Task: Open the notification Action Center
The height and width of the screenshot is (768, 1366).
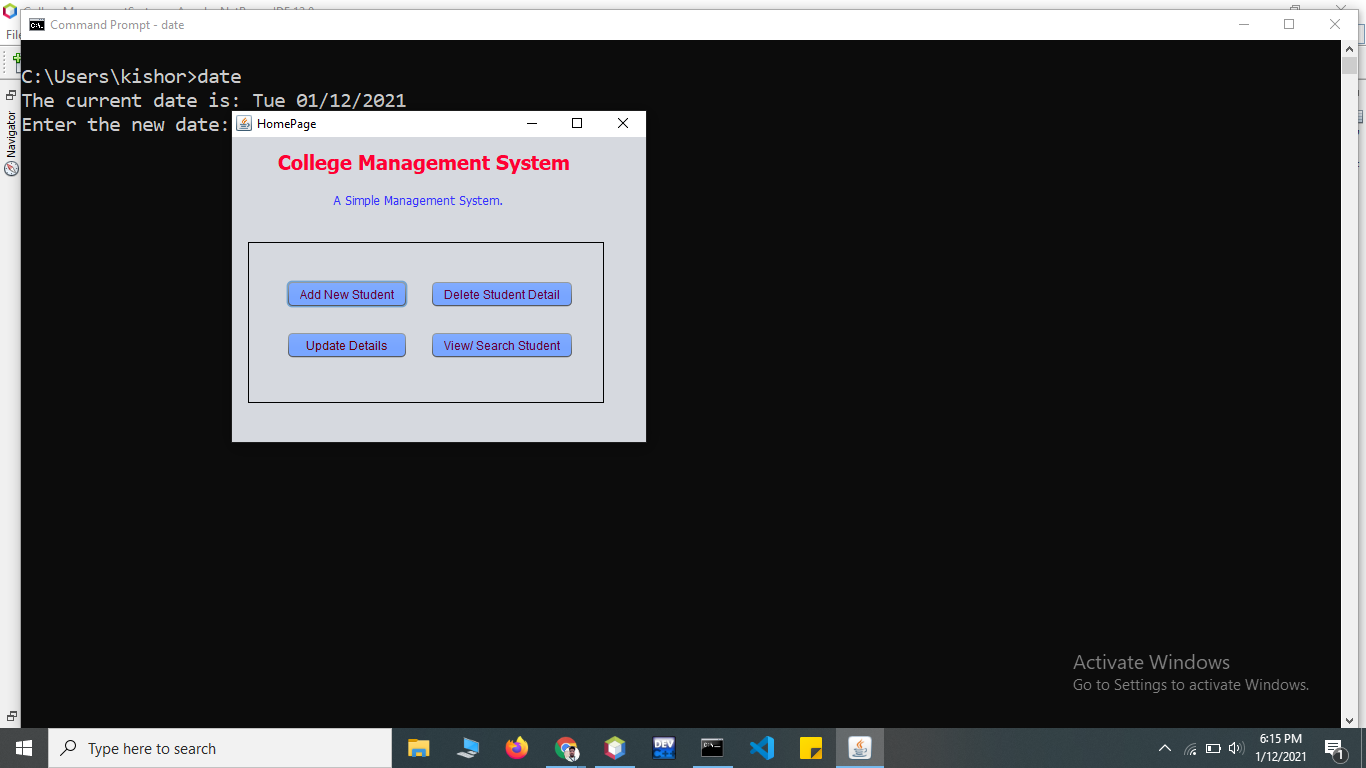Action: (x=1335, y=748)
